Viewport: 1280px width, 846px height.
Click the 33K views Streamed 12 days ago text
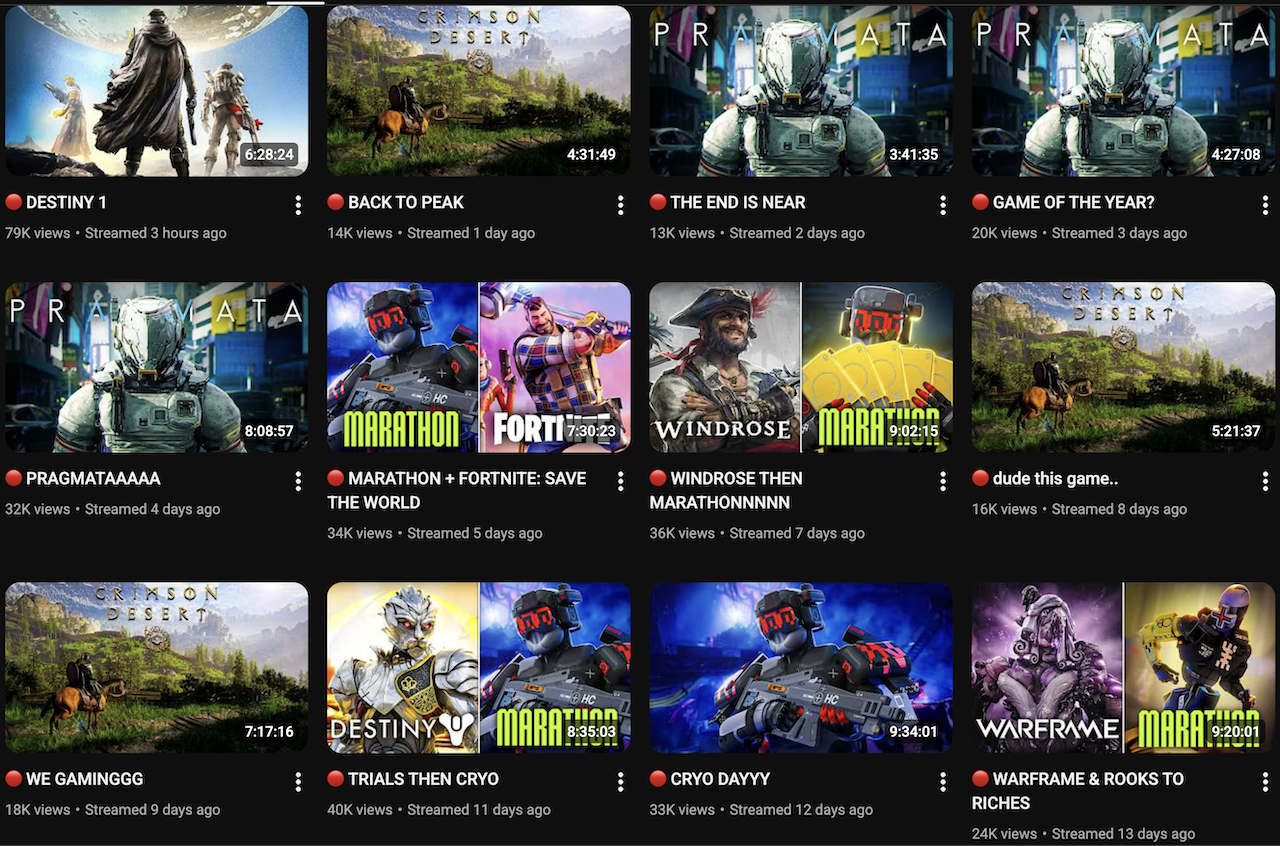[761, 810]
